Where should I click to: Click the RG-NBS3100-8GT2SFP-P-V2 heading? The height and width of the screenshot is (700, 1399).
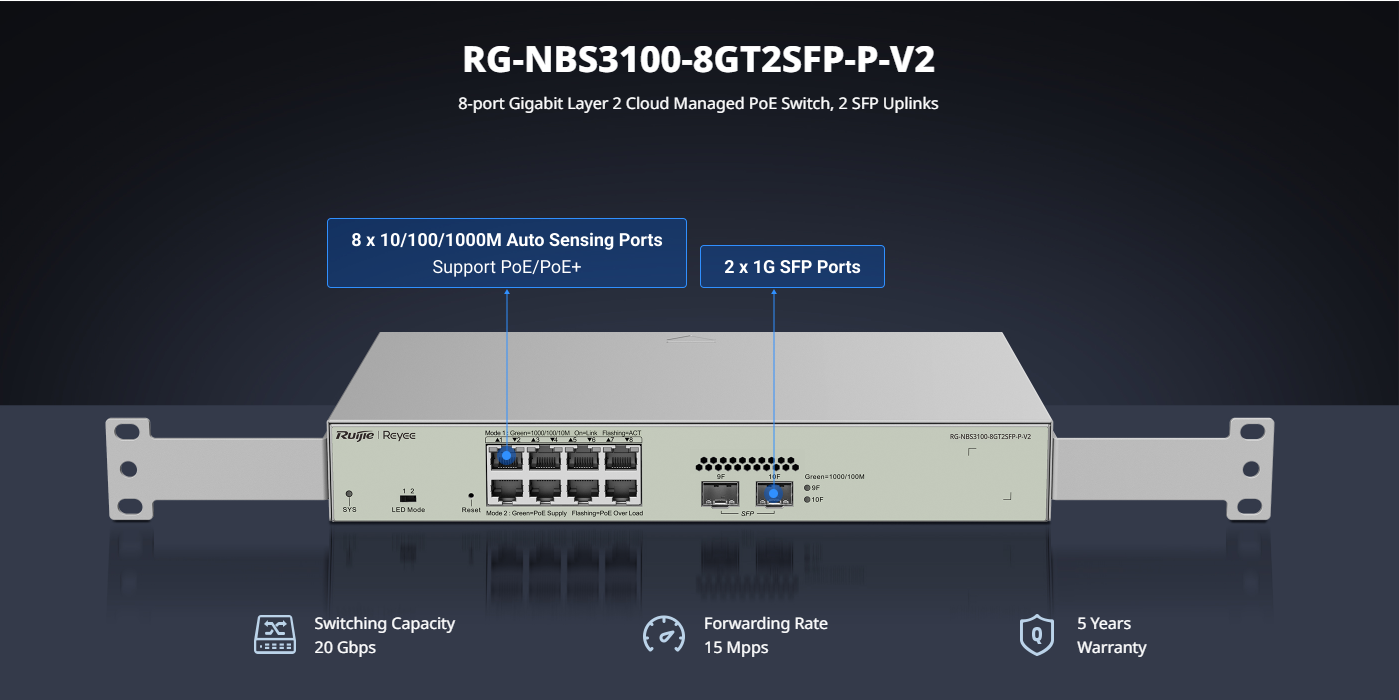[698, 60]
